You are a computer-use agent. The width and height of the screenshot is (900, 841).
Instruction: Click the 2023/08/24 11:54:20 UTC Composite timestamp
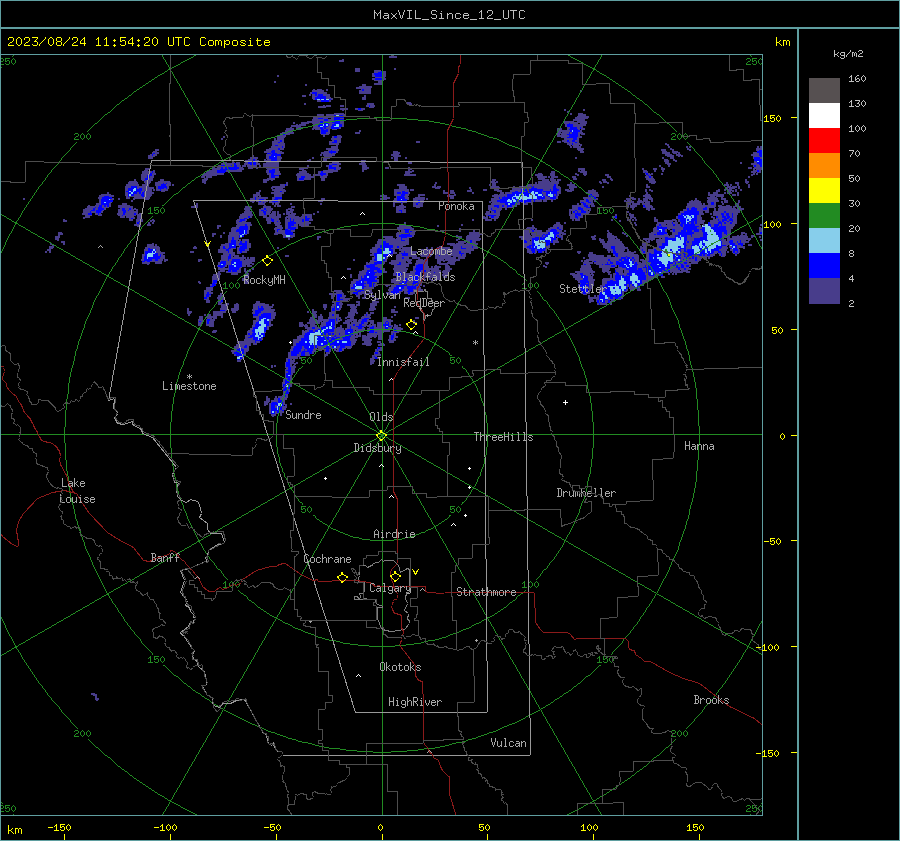[x=138, y=42]
